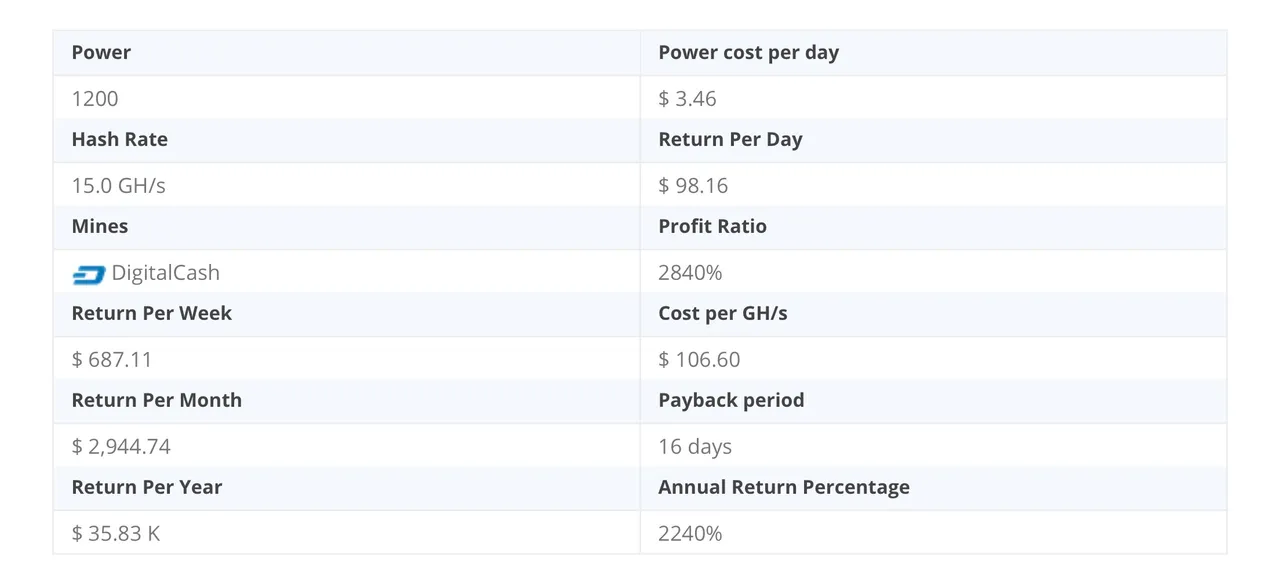Image resolution: width=1280 pixels, height=569 pixels.
Task: Select the $ 687.11 weekly return
Action: coord(112,360)
